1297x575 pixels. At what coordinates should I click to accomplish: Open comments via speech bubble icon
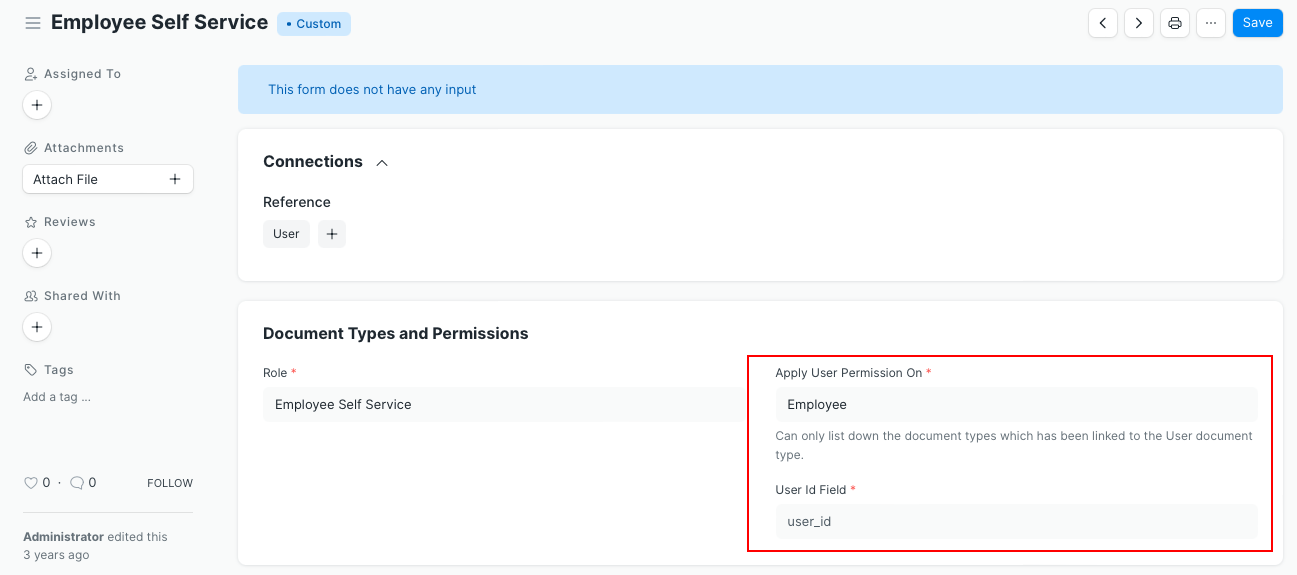point(77,483)
